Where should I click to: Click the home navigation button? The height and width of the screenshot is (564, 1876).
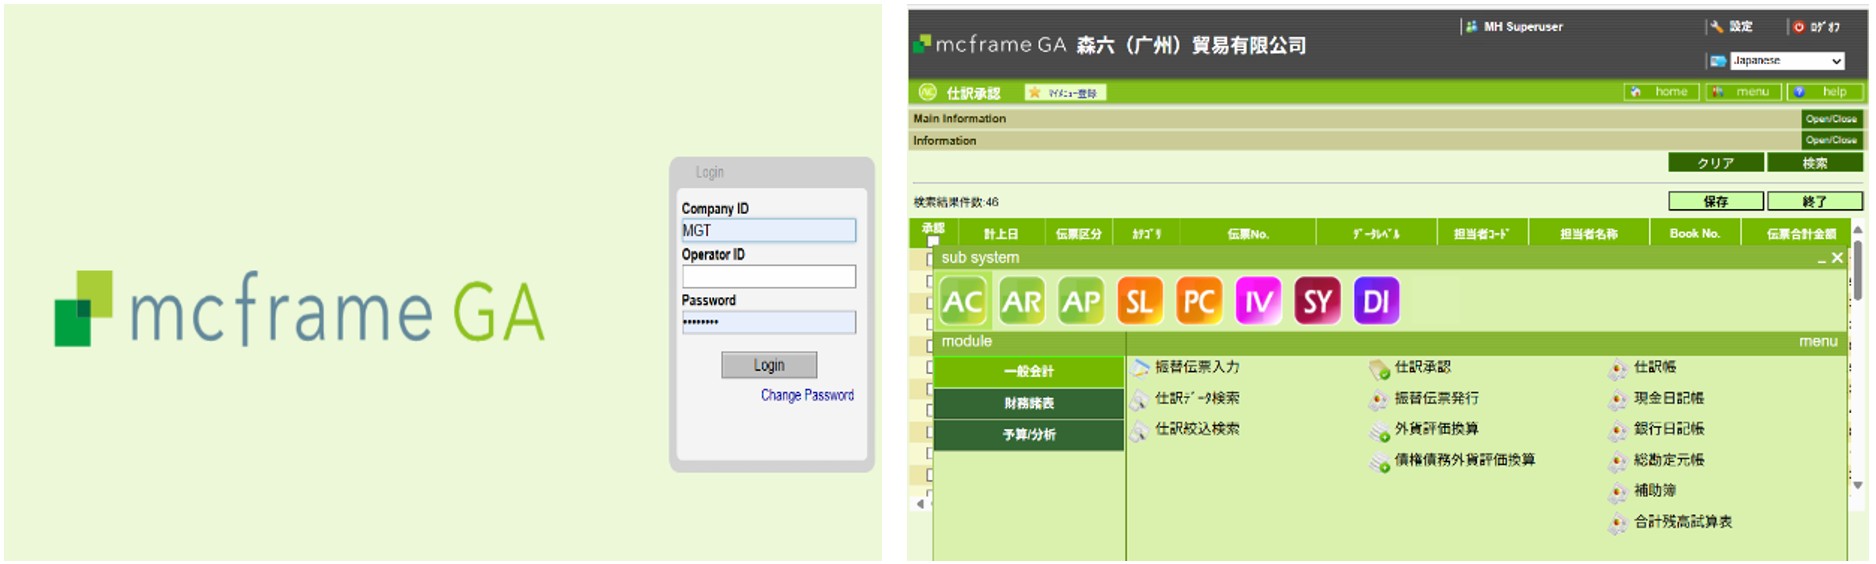click(x=1661, y=92)
